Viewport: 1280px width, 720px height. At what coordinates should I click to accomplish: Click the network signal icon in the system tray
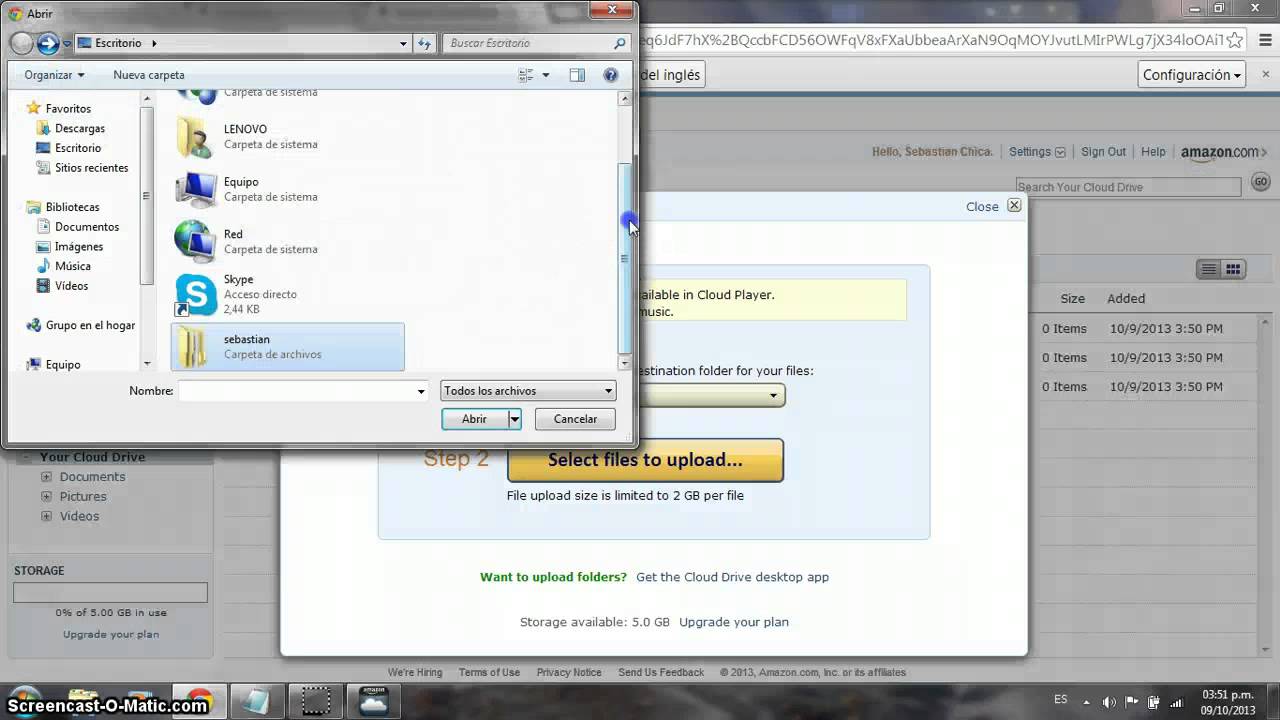pos(1175,702)
